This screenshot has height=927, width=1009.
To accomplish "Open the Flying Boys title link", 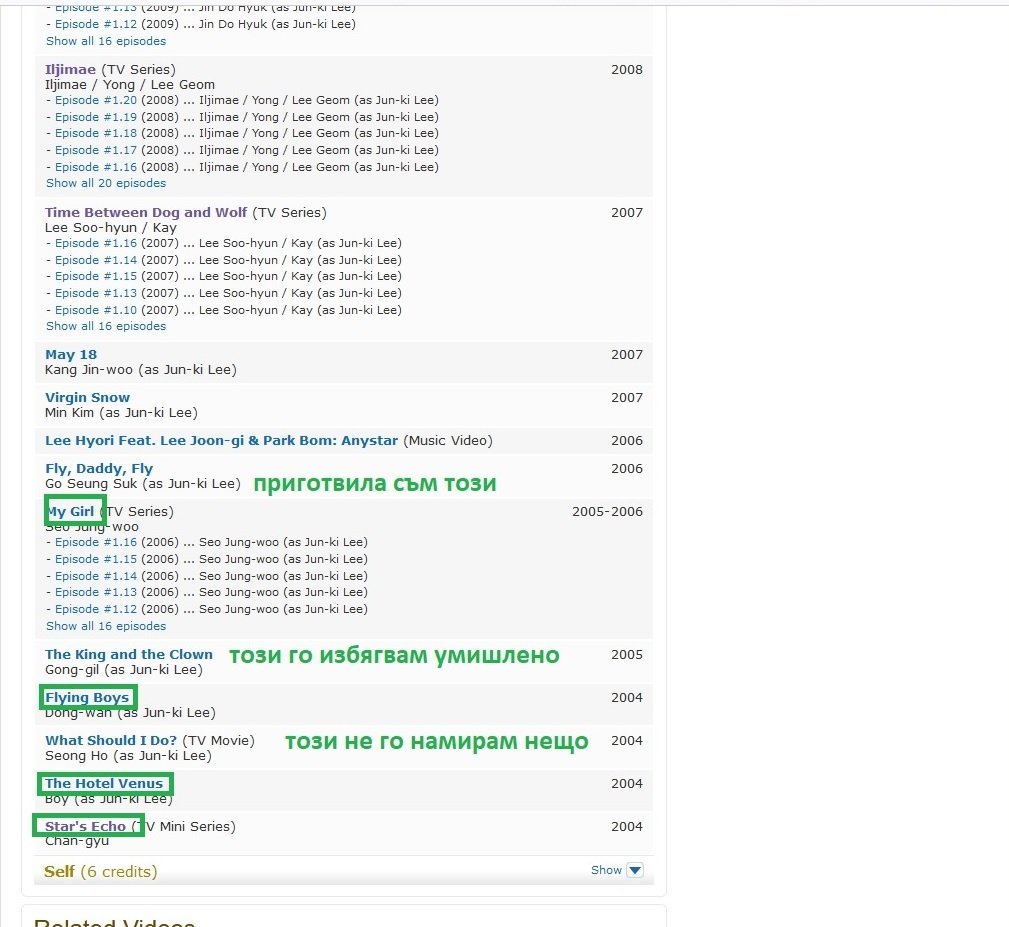I will click(x=87, y=698).
